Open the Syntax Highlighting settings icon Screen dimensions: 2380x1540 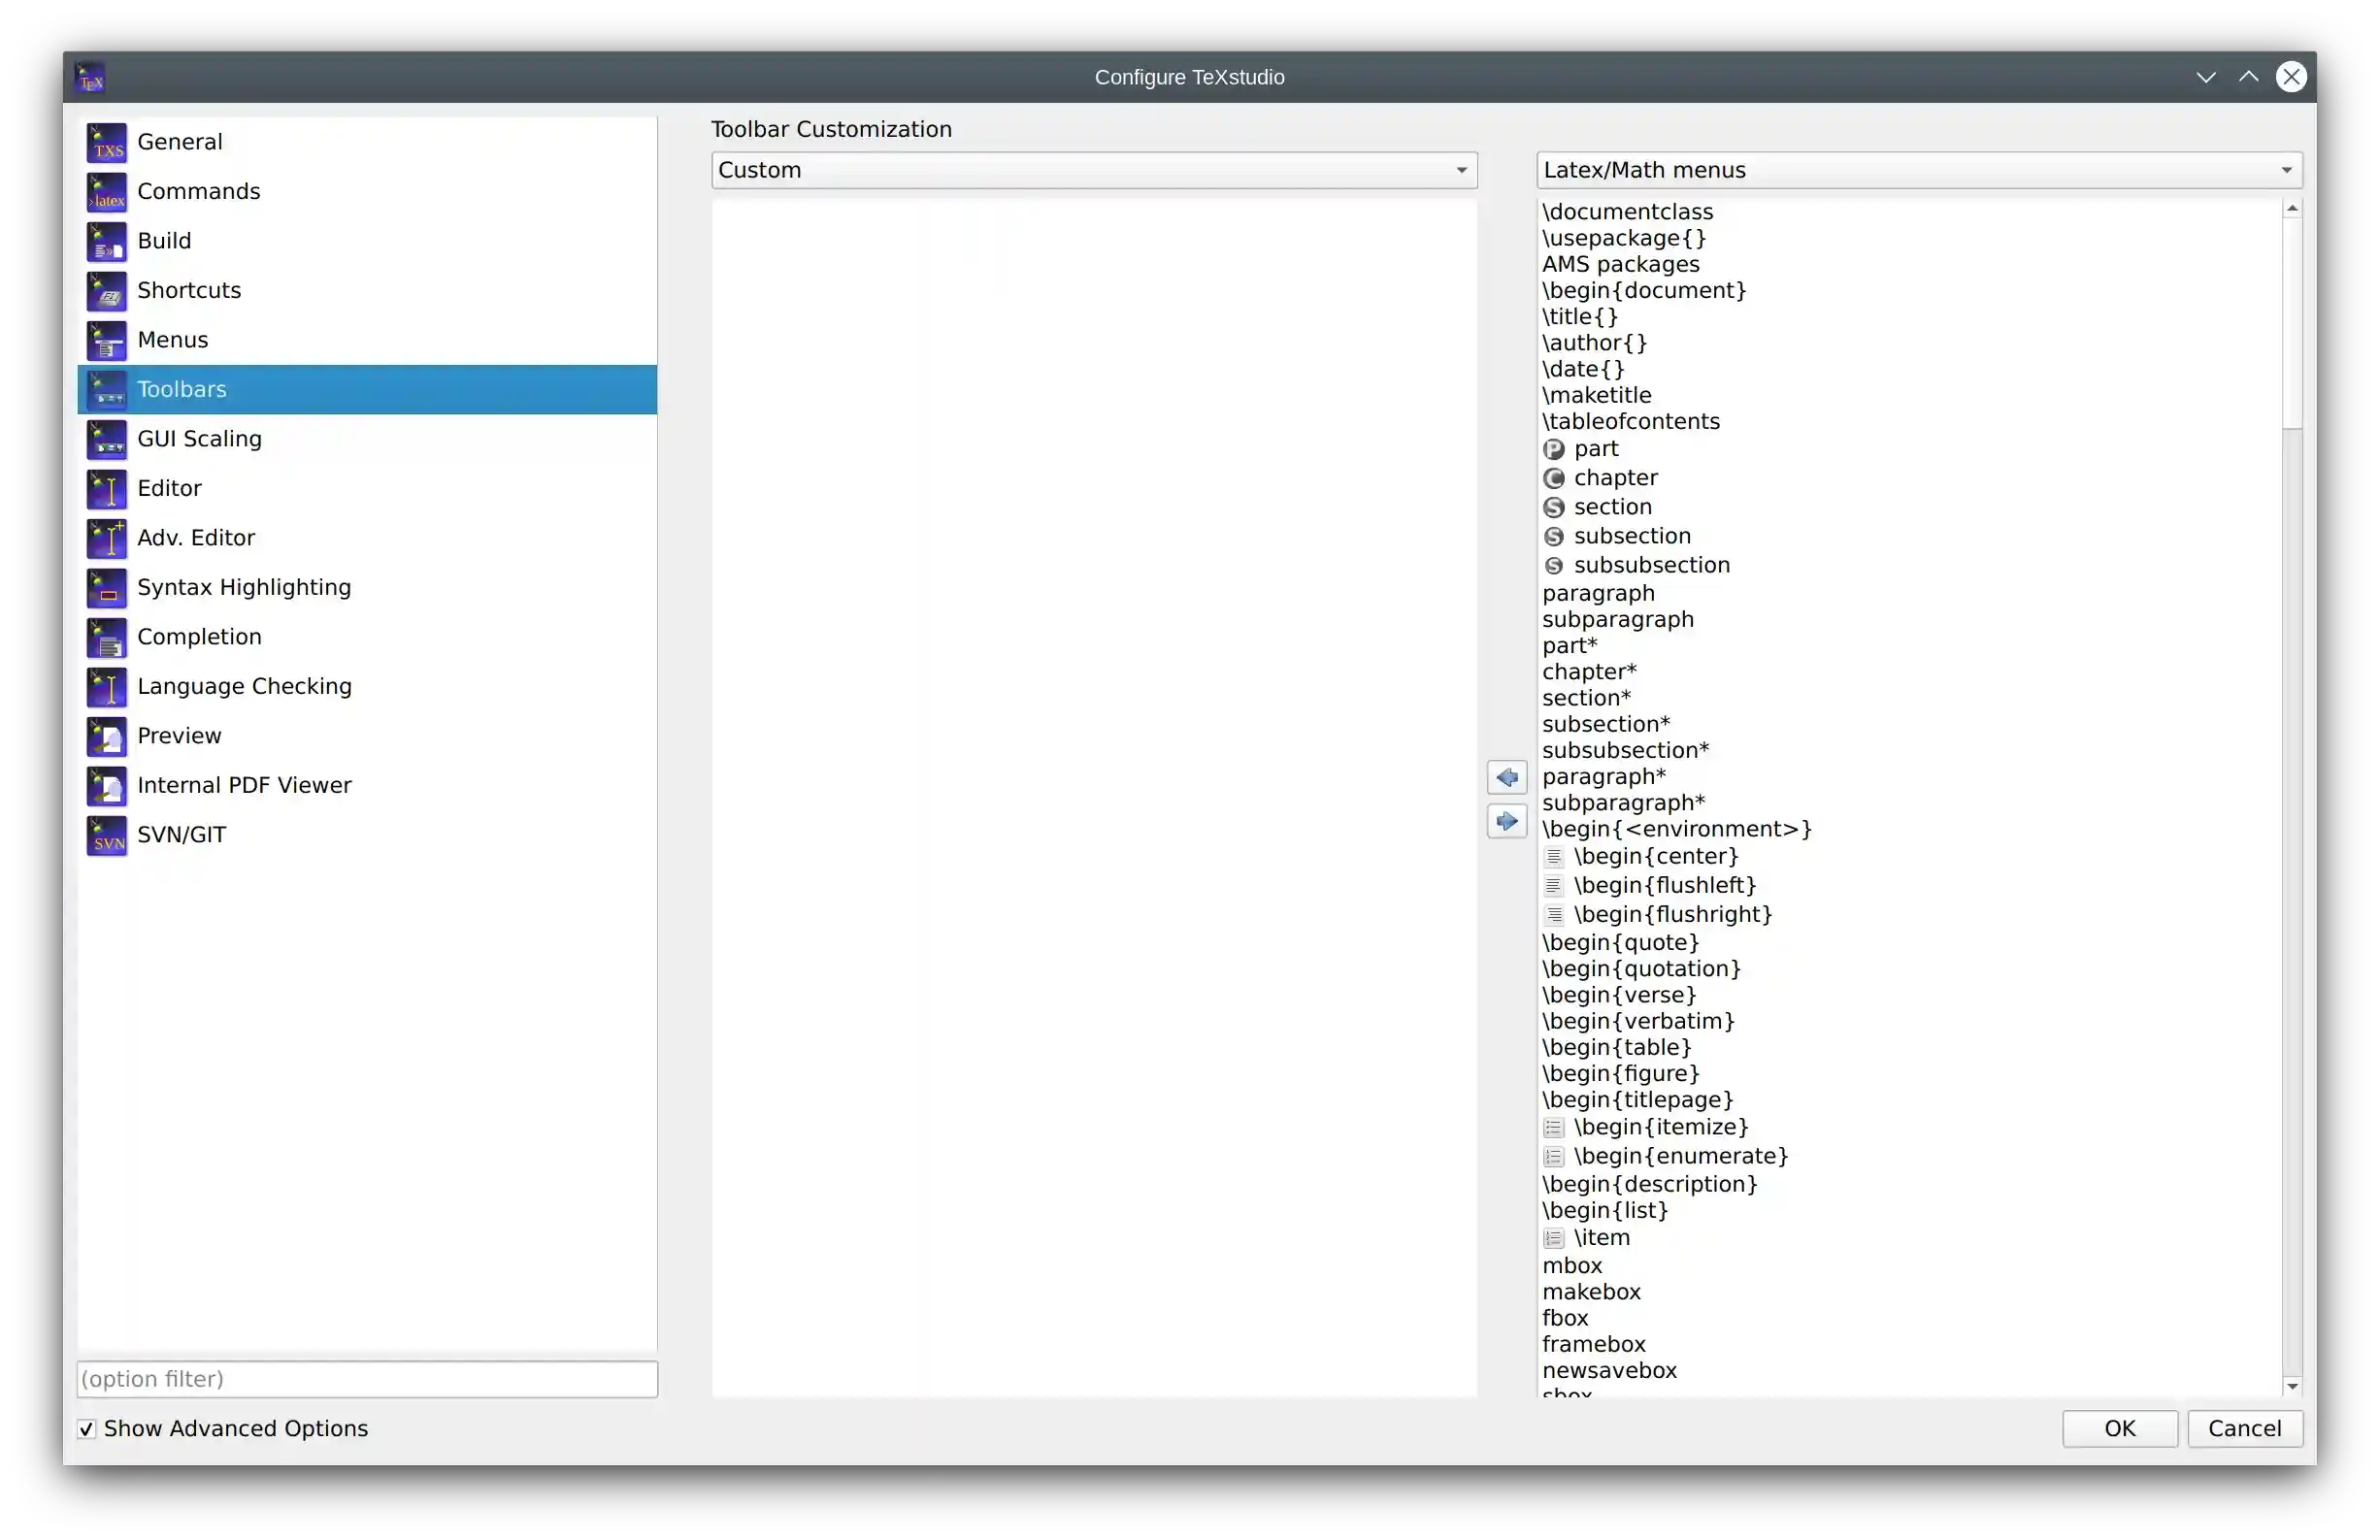tap(106, 587)
